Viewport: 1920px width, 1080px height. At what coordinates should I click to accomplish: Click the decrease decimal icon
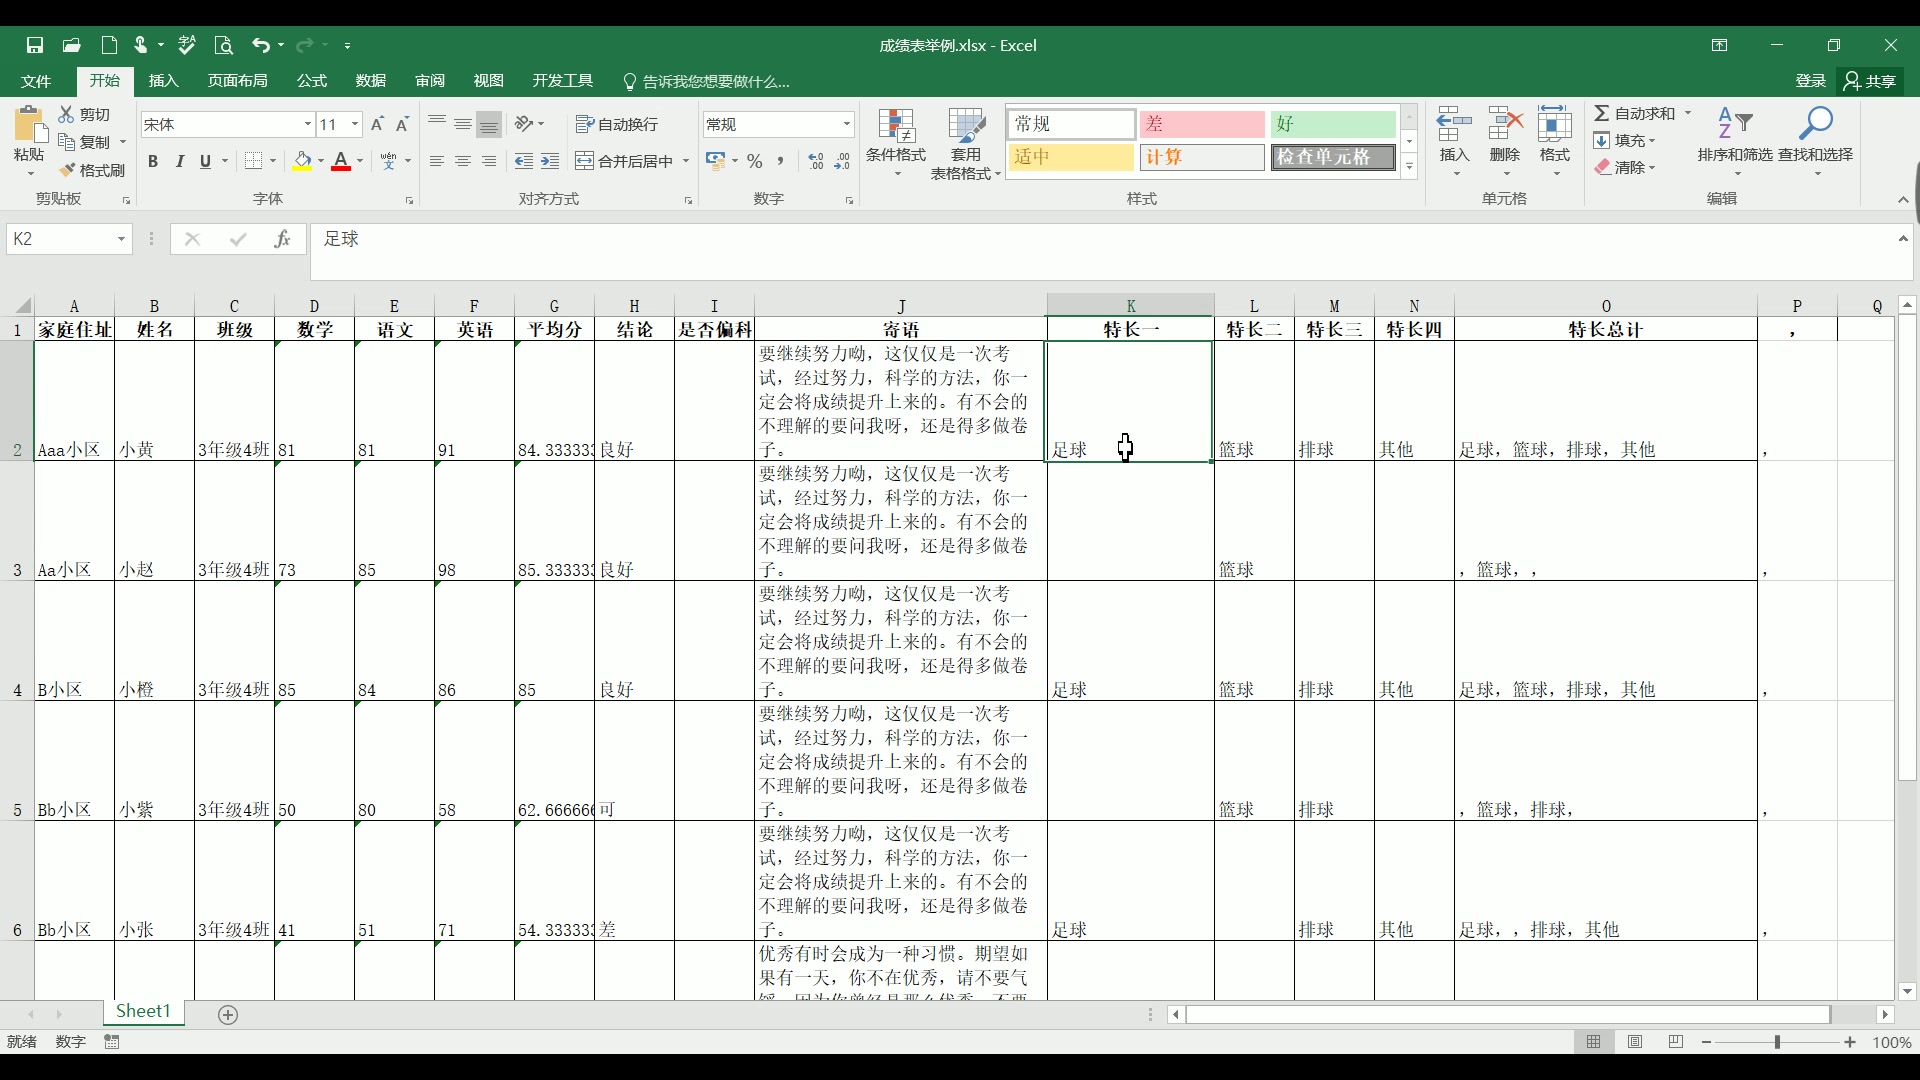coord(842,161)
